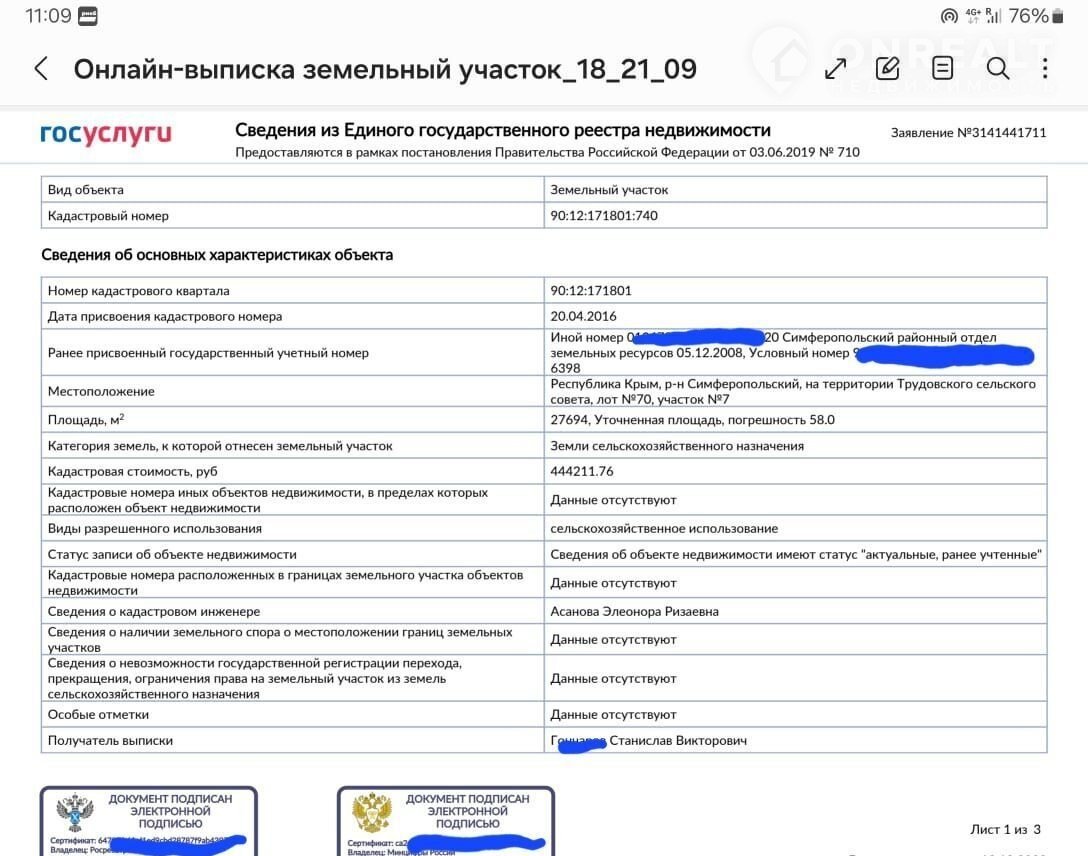
Task: Tap the edit document pencil icon
Action: [x=887, y=68]
